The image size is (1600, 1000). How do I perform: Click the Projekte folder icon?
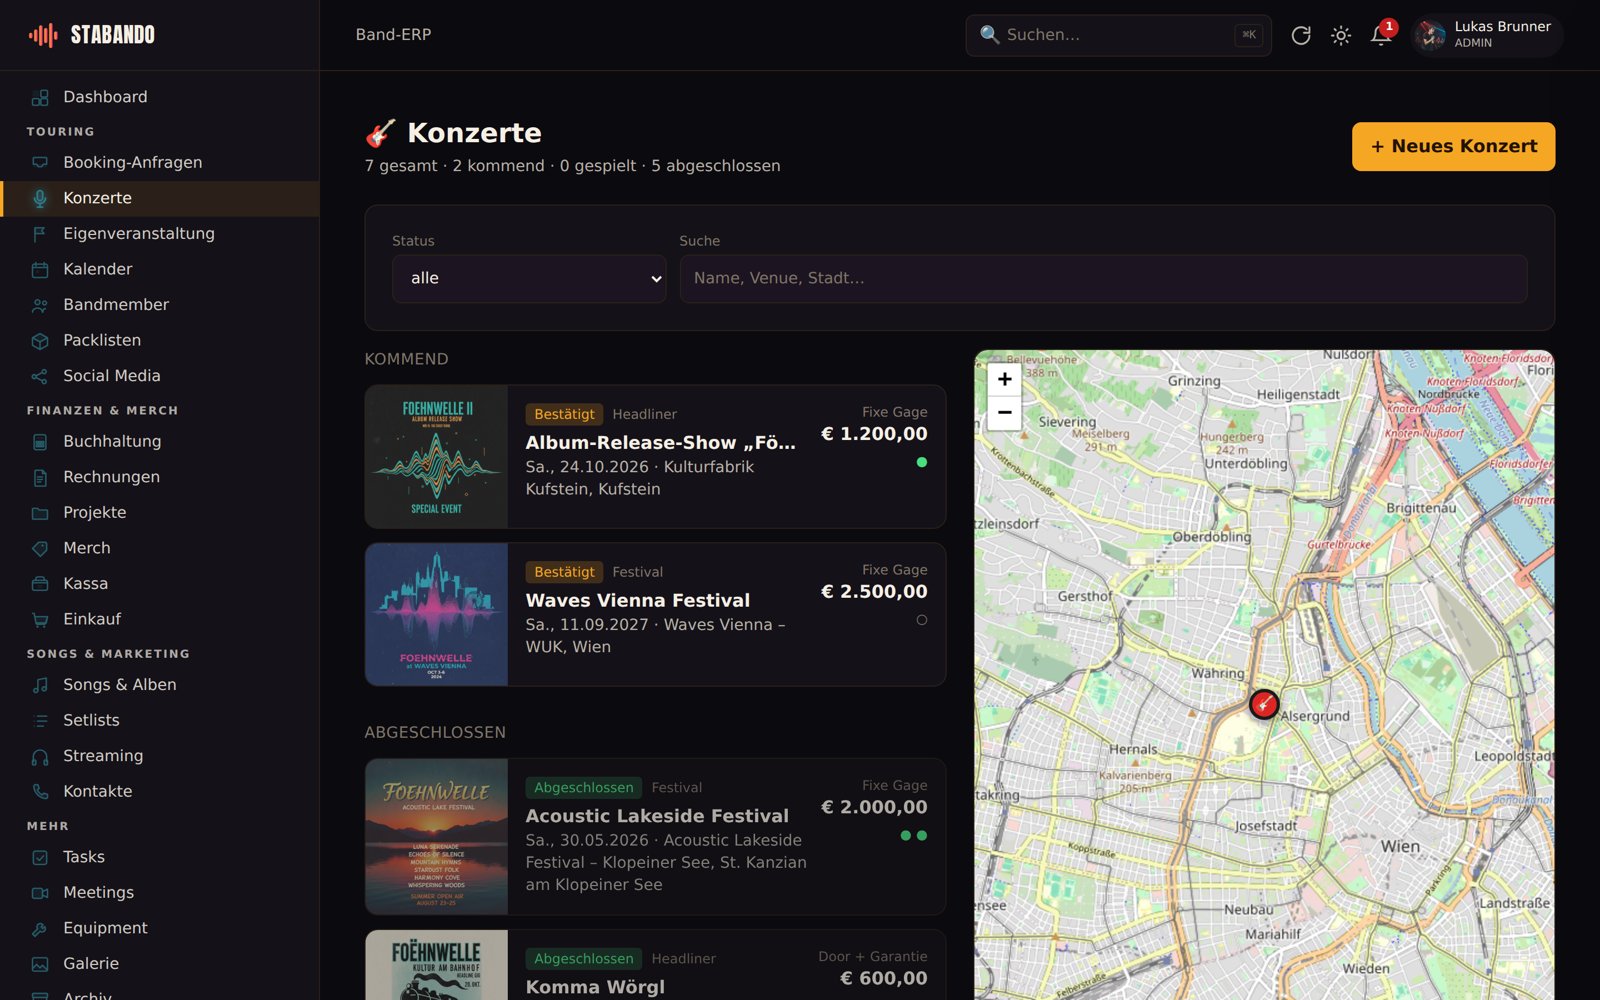coord(40,513)
